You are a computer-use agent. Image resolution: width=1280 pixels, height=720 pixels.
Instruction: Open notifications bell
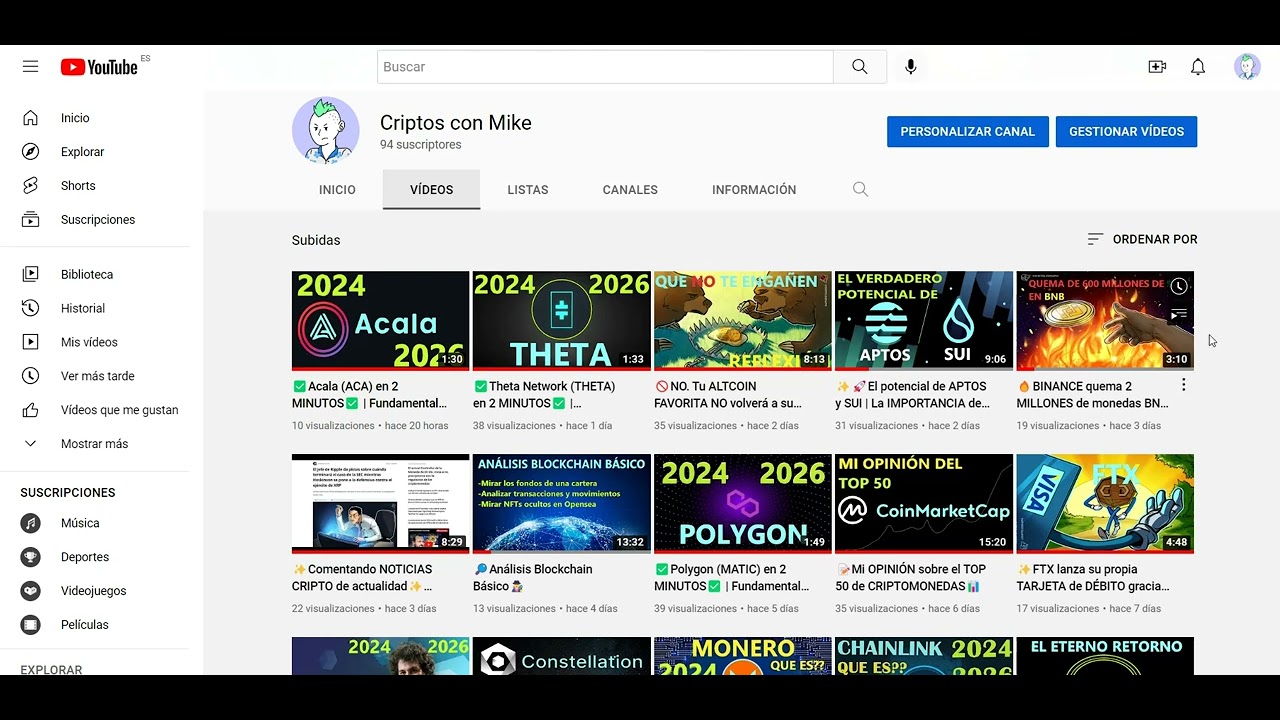(1198, 67)
